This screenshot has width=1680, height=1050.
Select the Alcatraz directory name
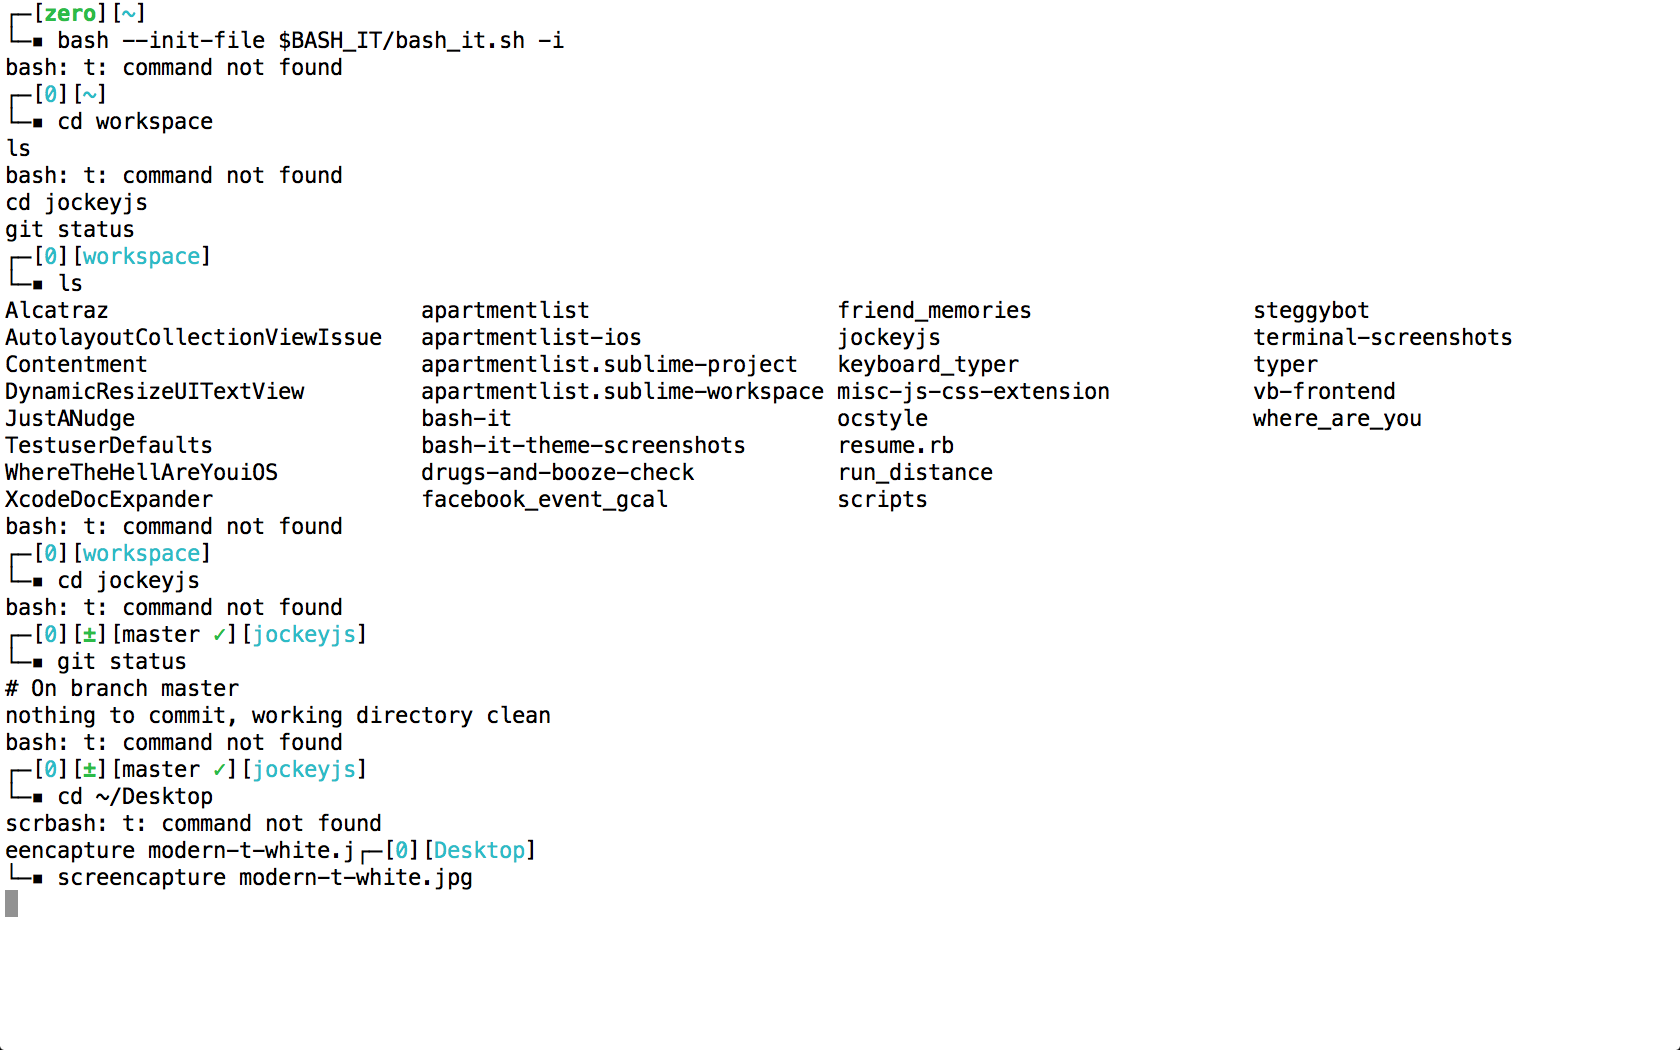click(57, 310)
